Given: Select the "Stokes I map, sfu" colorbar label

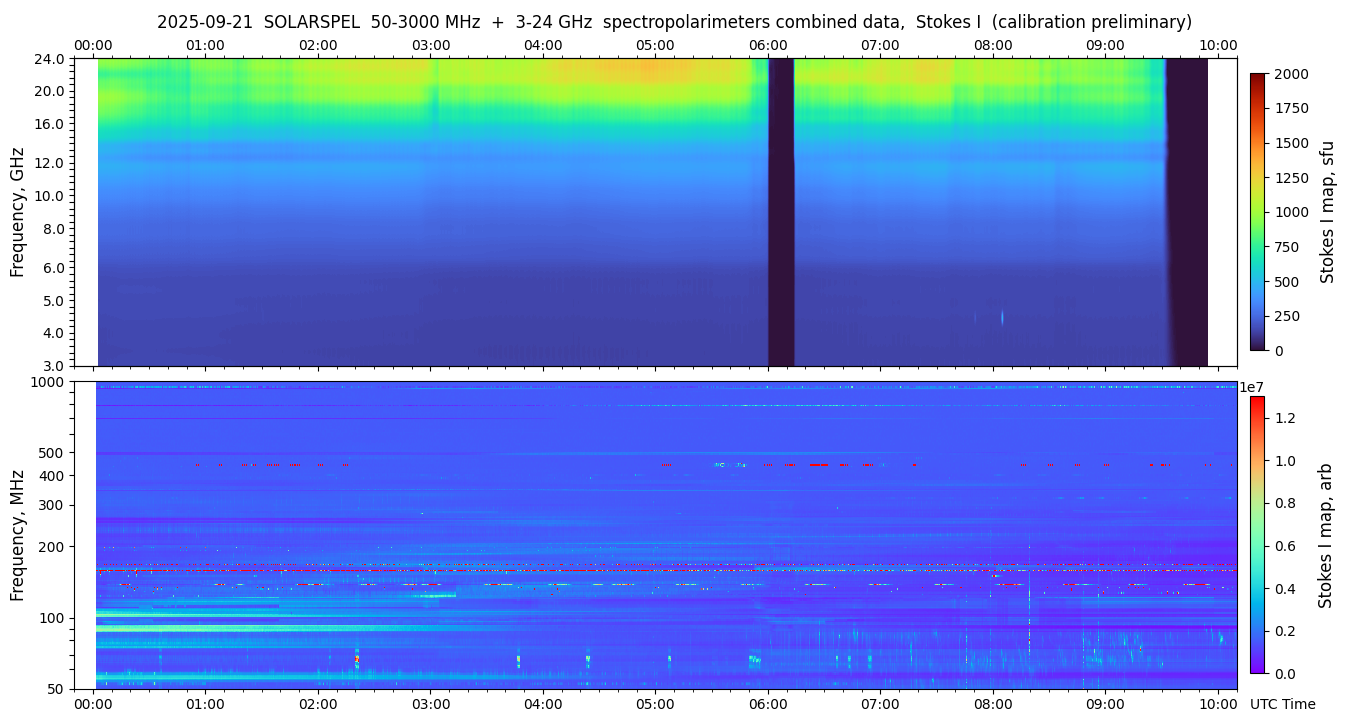Looking at the screenshot, I should [1327, 212].
